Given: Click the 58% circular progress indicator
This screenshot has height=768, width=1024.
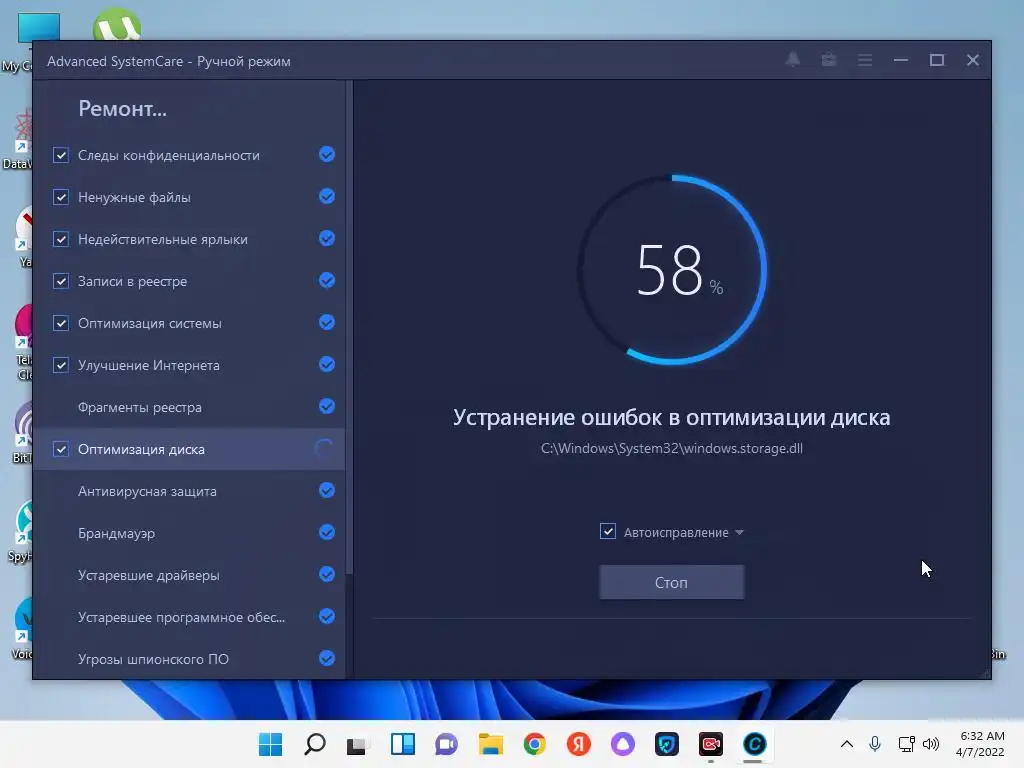Looking at the screenshot, I should [x=672, y=269].
